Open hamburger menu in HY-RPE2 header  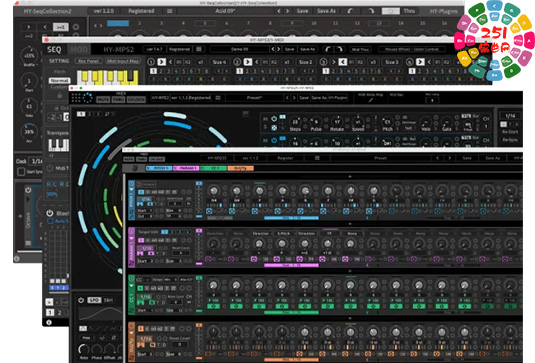[x=218, y=98]
